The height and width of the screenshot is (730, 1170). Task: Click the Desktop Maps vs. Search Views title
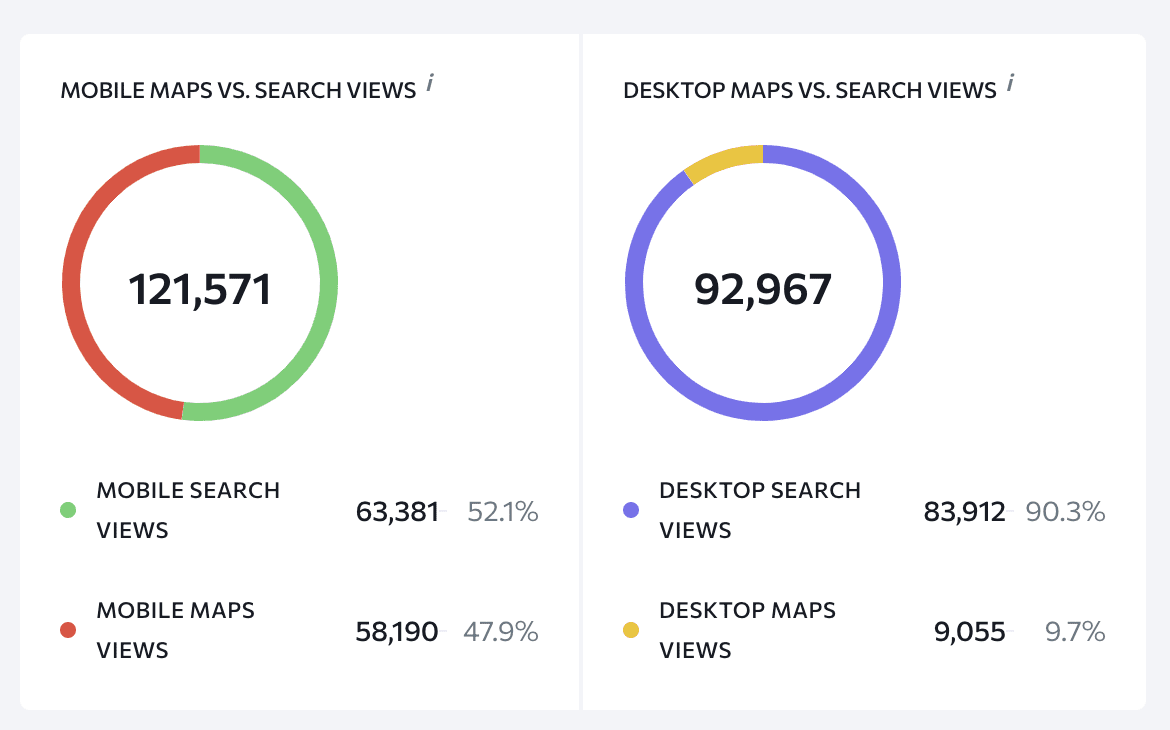pos(810,90)
